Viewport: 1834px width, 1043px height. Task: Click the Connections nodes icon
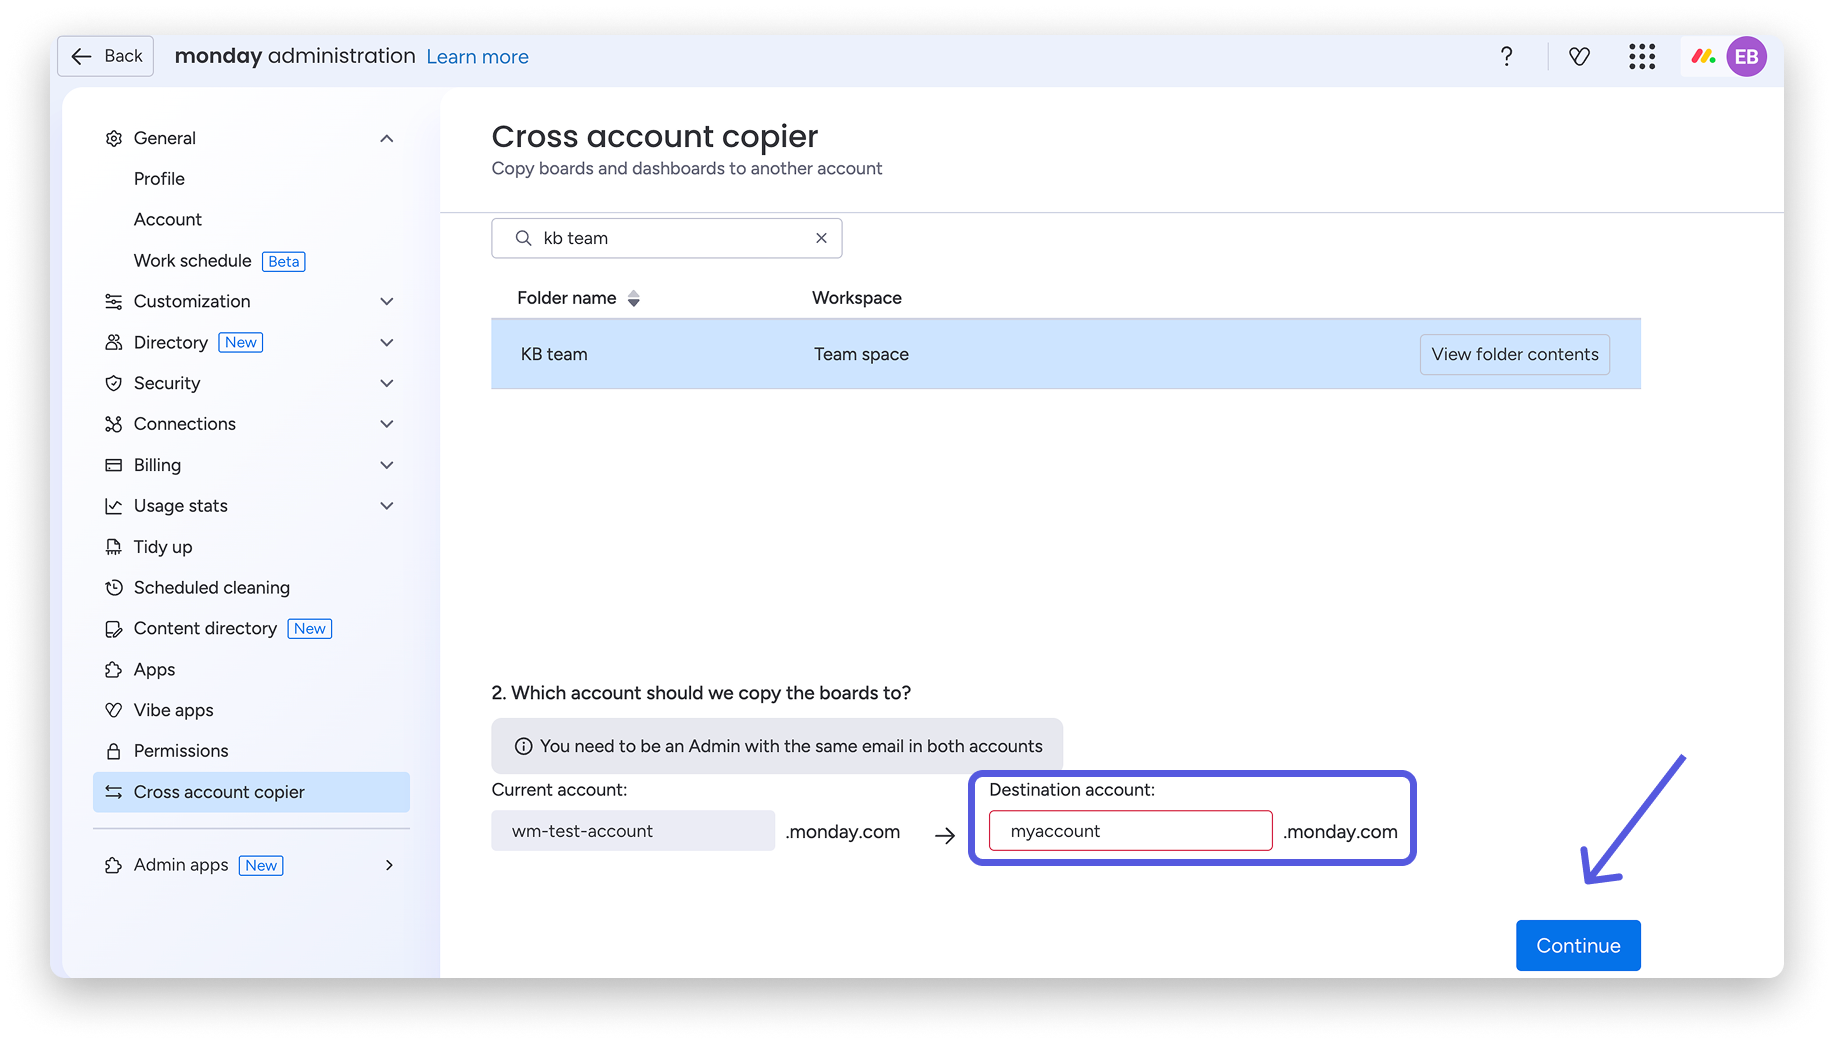pos(114,424)
